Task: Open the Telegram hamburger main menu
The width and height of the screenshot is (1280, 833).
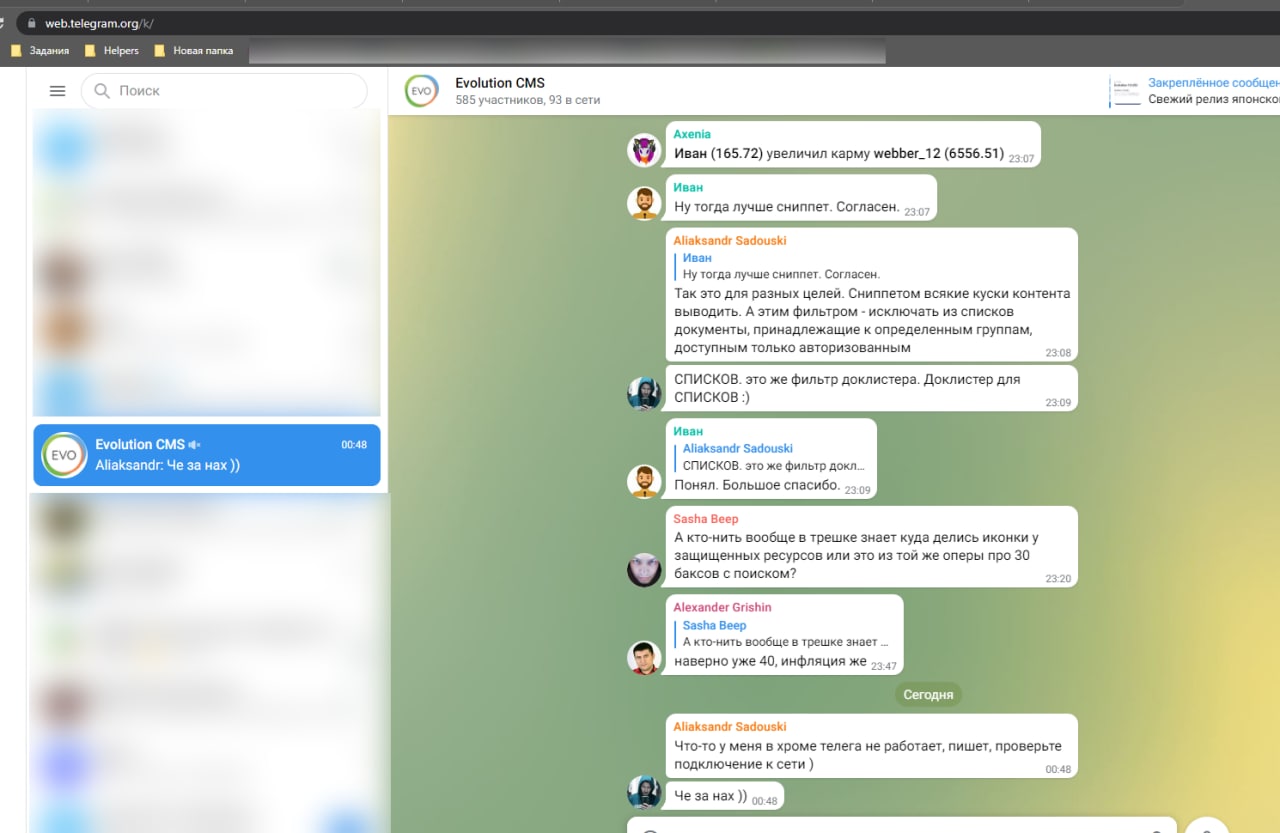Action: (57, 91)
